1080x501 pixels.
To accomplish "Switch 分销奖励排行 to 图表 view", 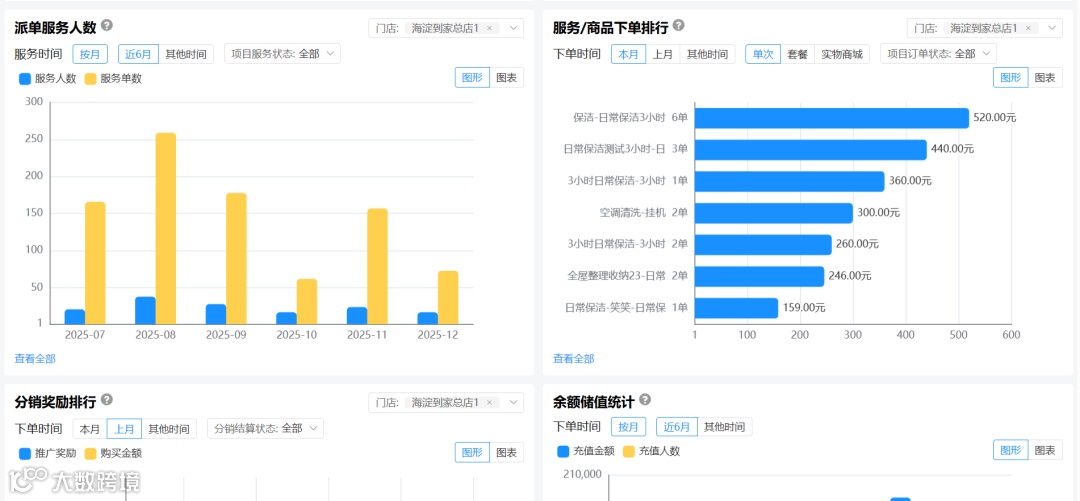I will click(506, 452).
